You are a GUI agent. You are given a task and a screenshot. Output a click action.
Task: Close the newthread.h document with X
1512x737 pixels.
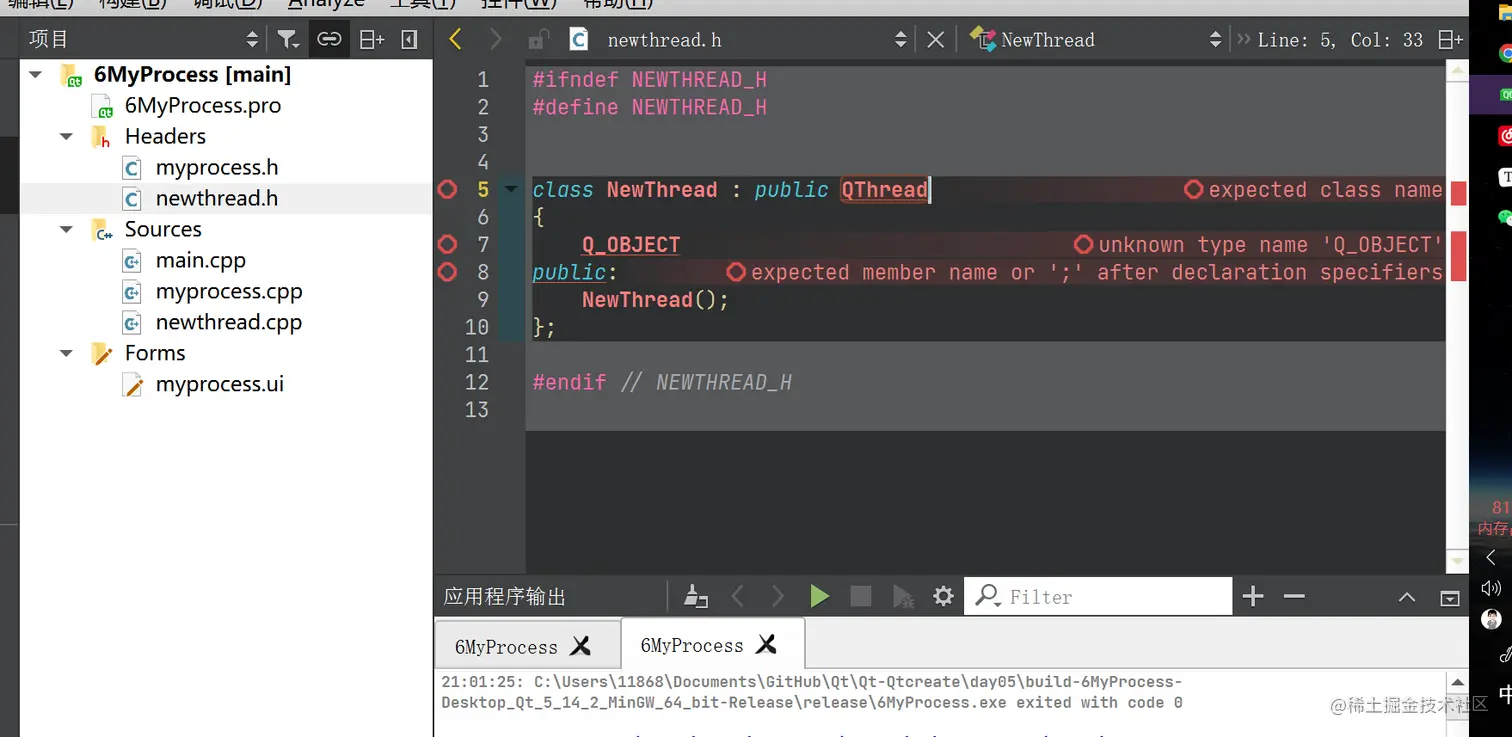coord(935,39)
